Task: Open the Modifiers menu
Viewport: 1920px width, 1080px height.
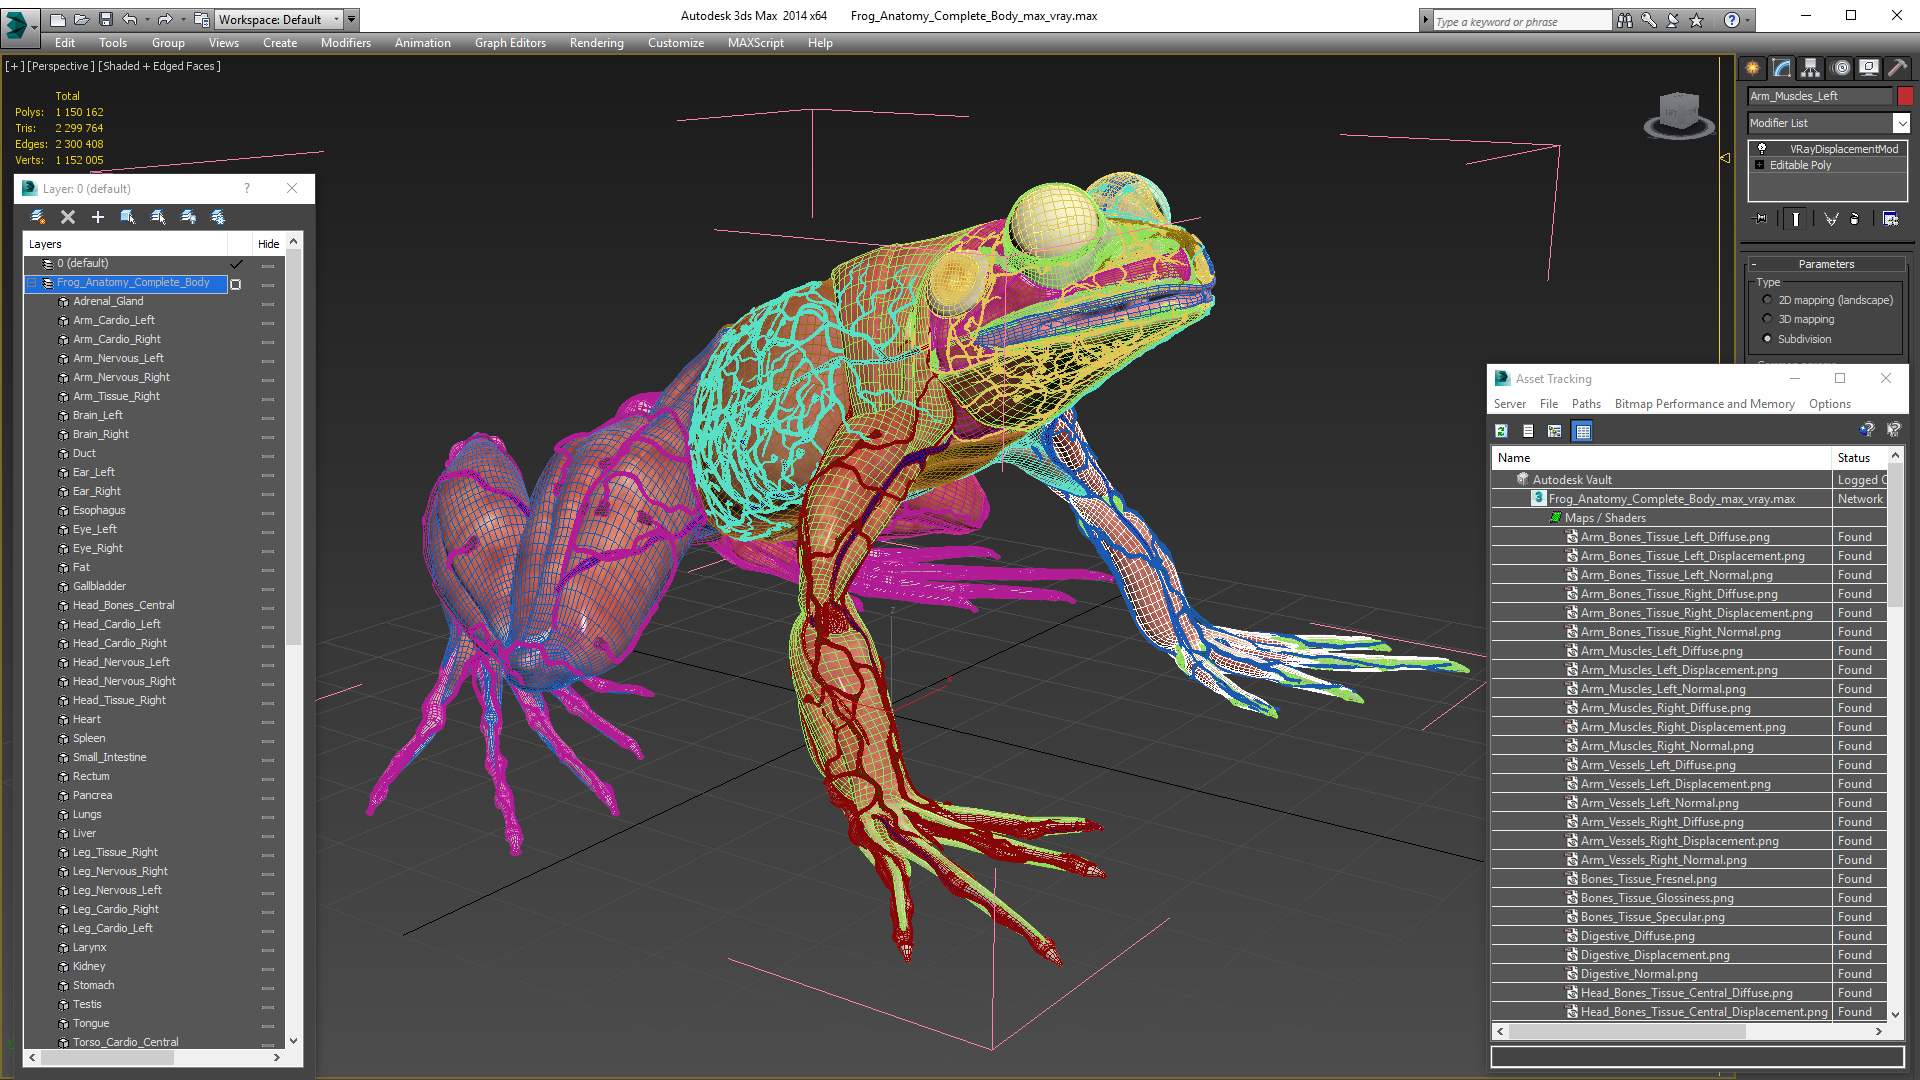Action: (x=345, y=43)
